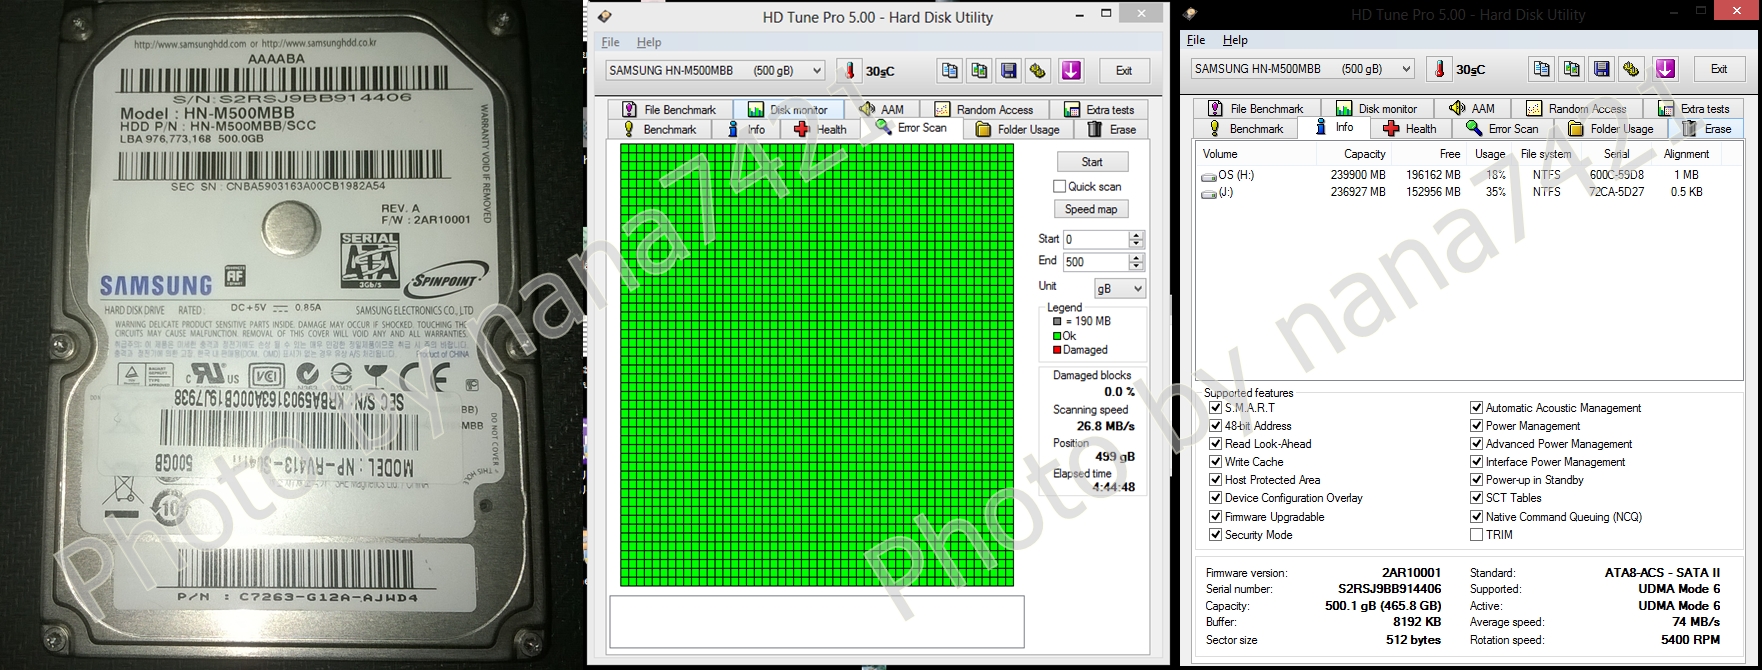This screenshot has height=670, width=1762.
Task: Click thermometer icon in Info window
Action: pos(1438,69)
